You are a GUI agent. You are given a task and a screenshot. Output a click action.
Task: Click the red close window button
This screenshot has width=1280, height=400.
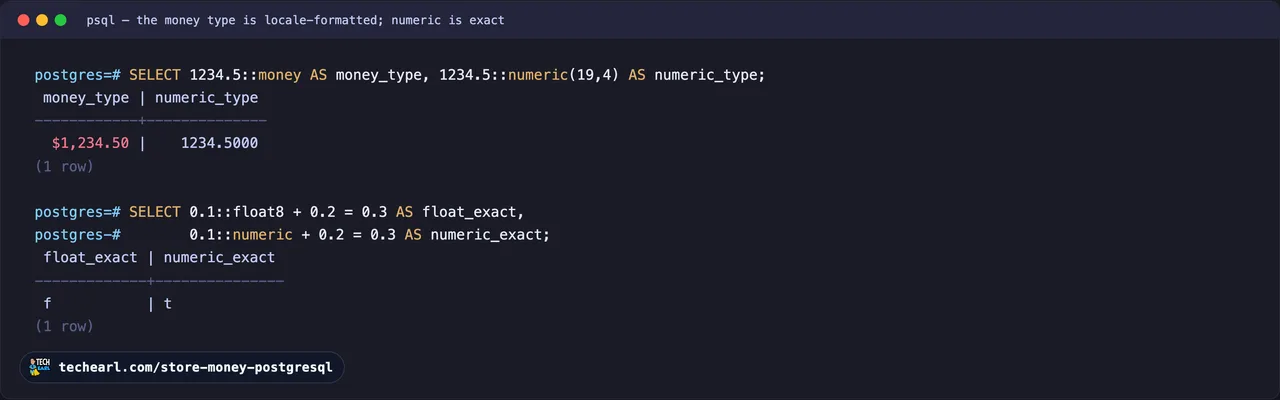(24, 20)
